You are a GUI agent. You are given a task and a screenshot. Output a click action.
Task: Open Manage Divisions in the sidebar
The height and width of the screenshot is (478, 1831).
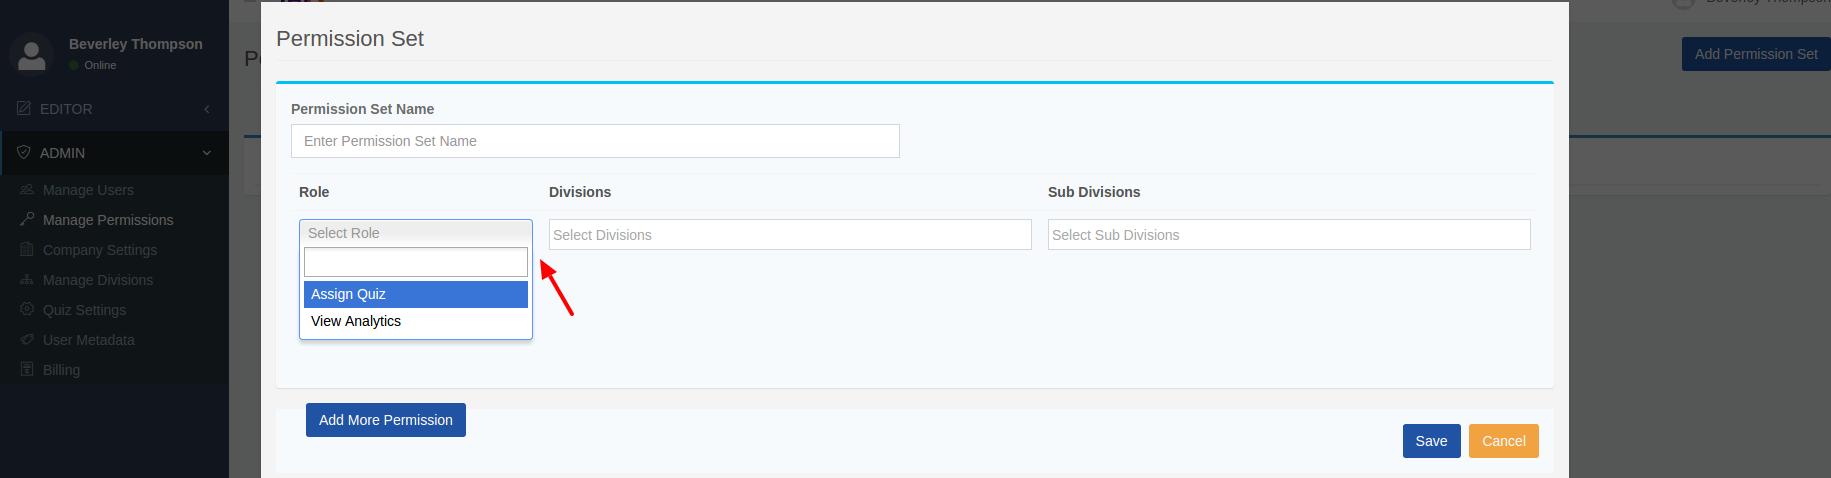tap(97, 280)
